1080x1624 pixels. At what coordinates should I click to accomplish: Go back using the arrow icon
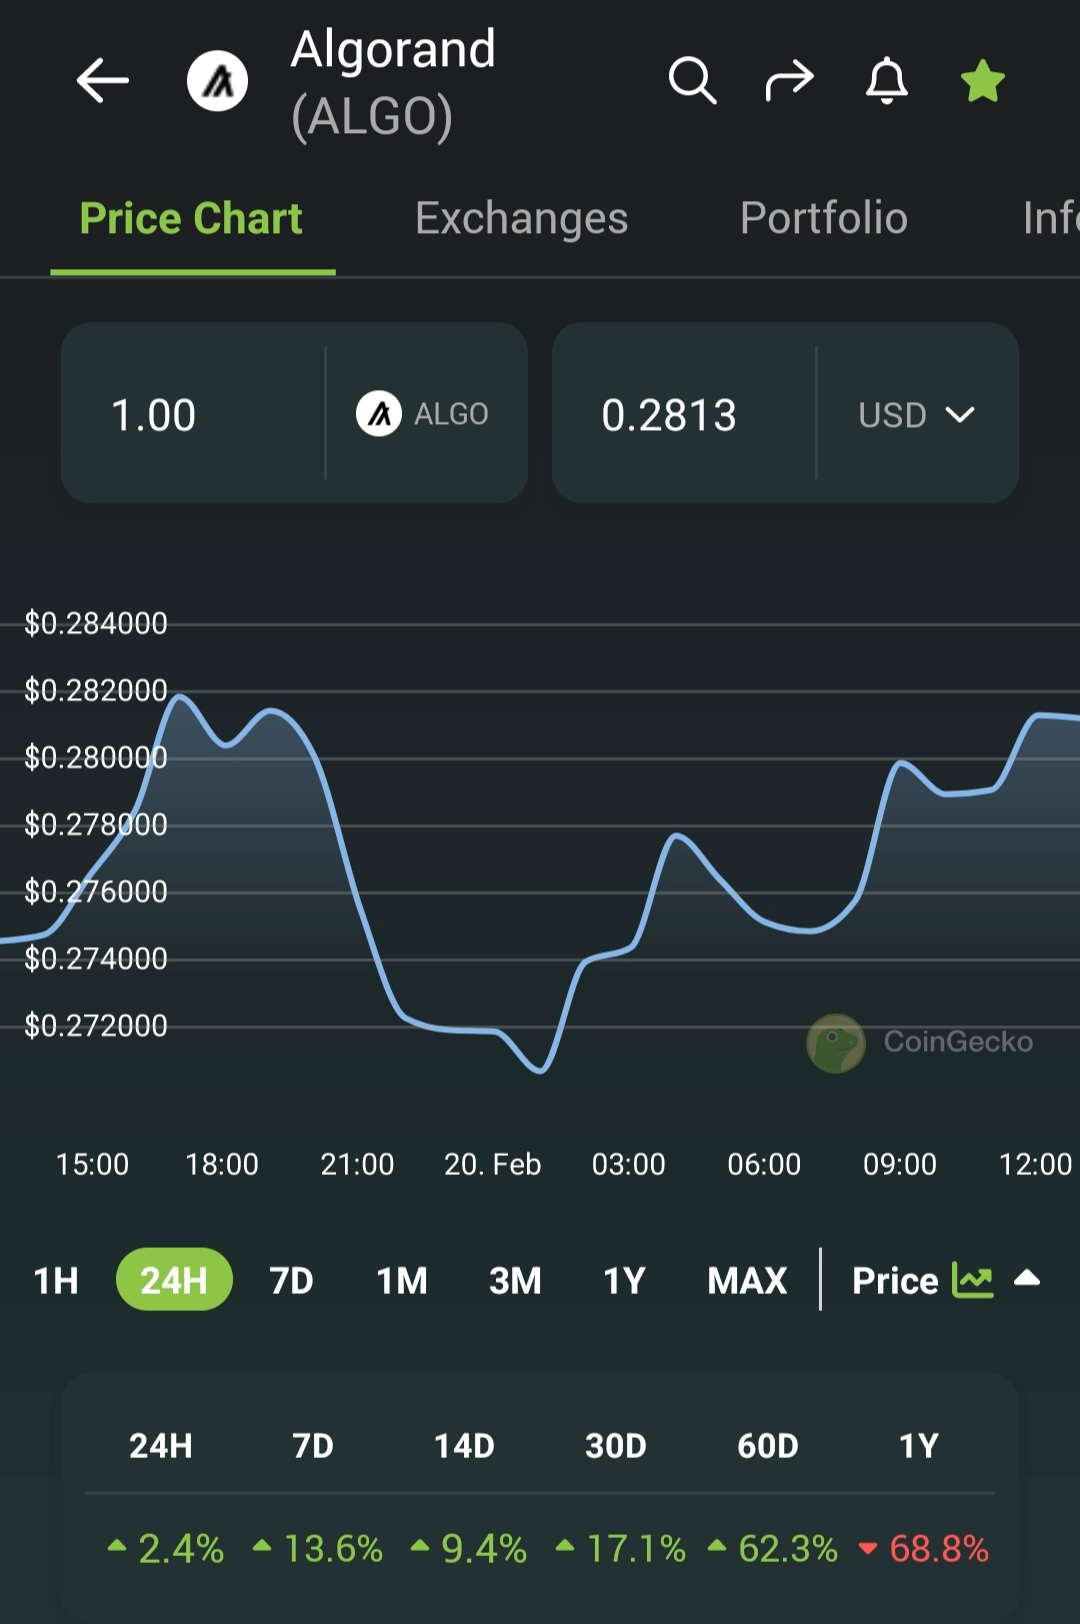pos(102,81)
